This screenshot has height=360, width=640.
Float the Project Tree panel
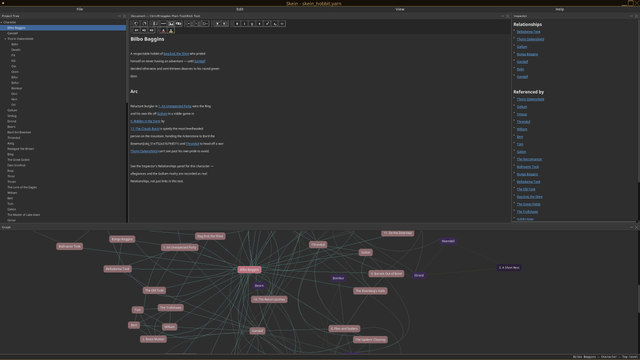[120, 16]
